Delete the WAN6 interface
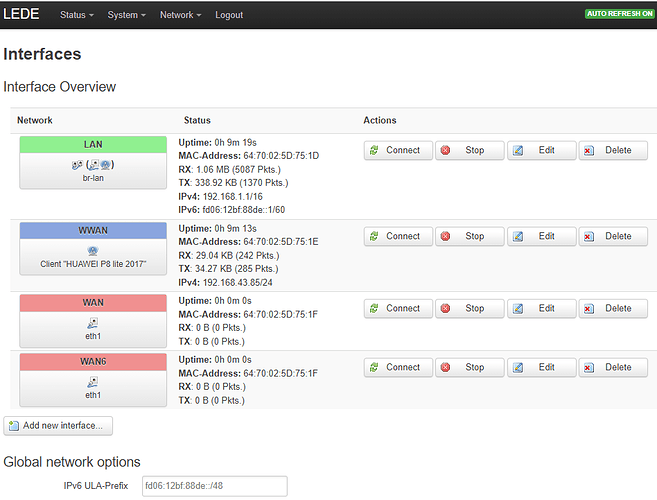Screen dimensions: 657x500 coord(611,367)
